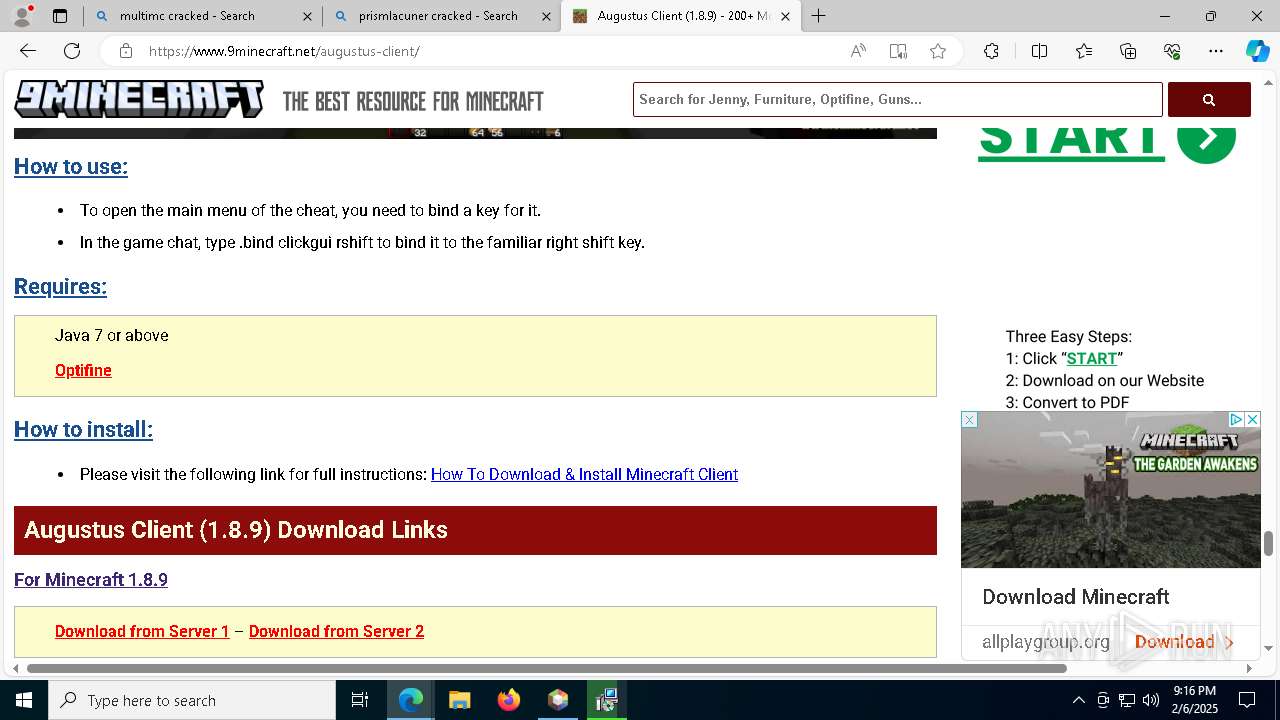Open 'For Minecraft 1.8.9' link
Screen dimensions: 1280x720
tap(91, 580)
